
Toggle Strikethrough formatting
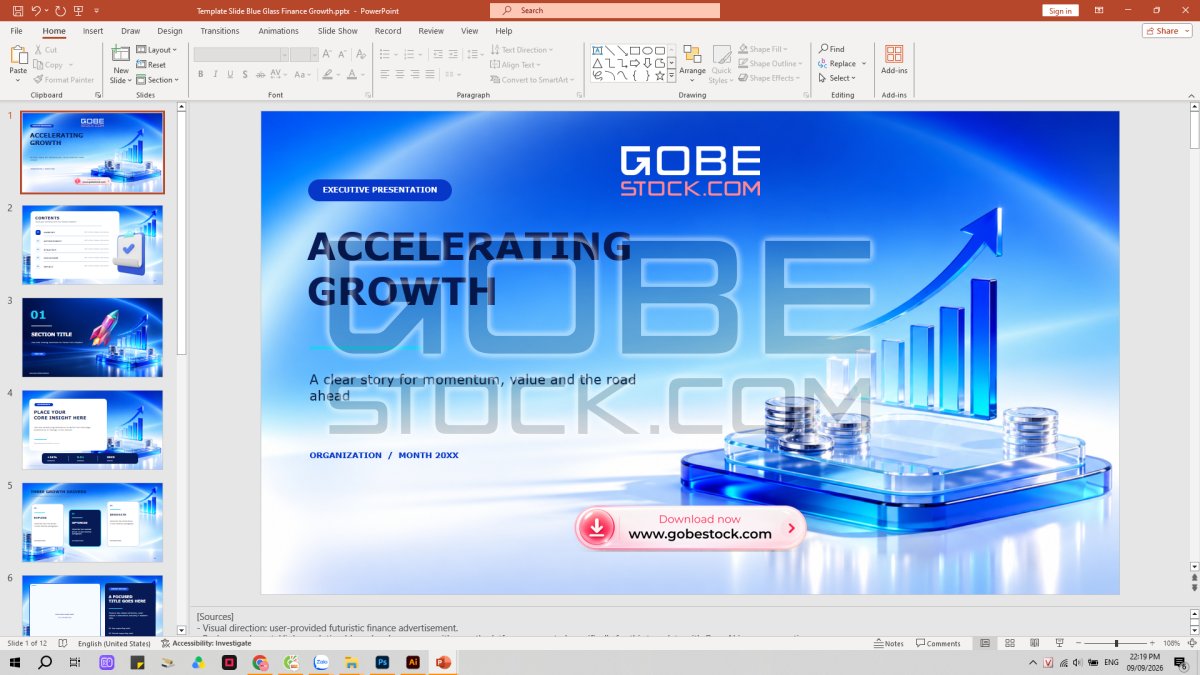(x=260, y=74)
